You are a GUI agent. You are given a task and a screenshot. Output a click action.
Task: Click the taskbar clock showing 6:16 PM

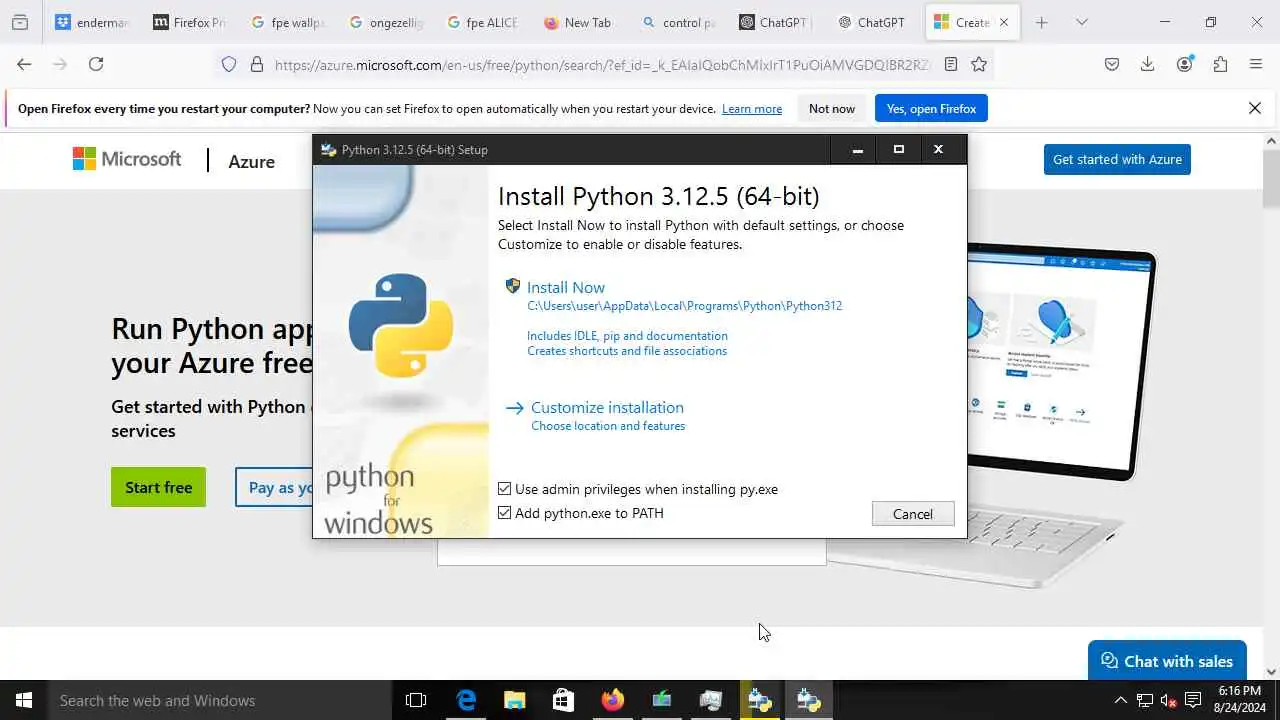pyautogui.click(x=1240, y=699)
